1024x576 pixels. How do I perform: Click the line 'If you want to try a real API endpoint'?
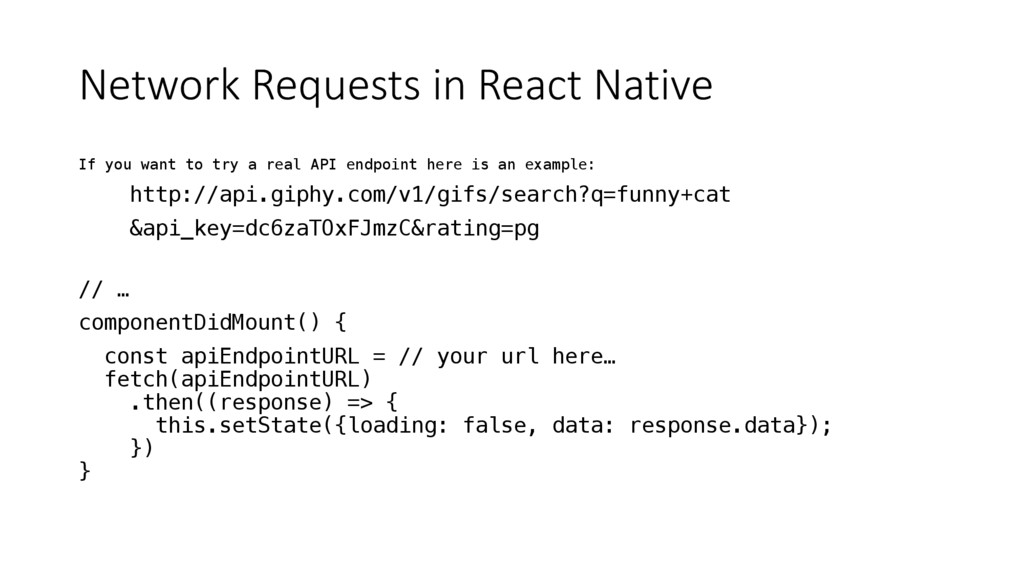tap(337, 165)
